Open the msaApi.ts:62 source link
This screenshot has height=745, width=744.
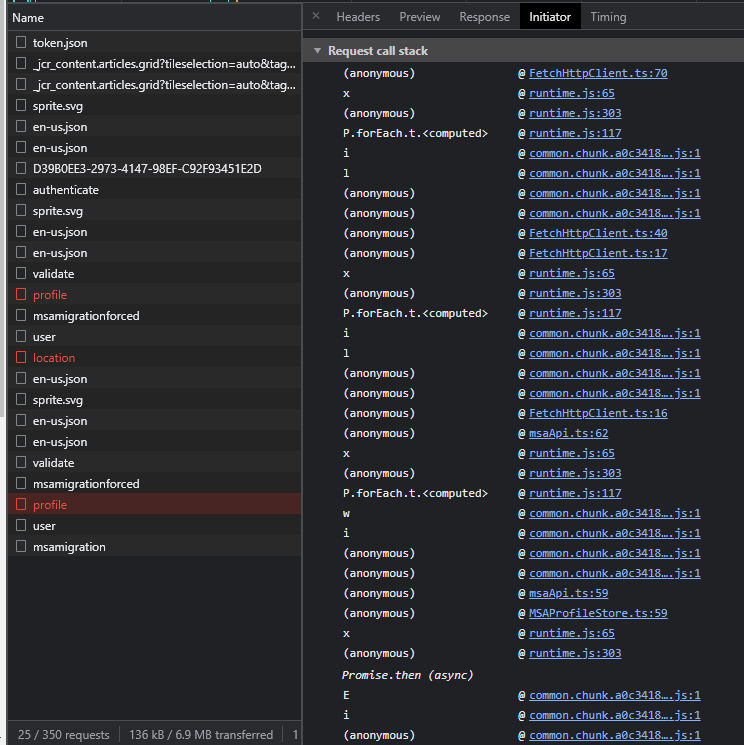coord(568,433)
